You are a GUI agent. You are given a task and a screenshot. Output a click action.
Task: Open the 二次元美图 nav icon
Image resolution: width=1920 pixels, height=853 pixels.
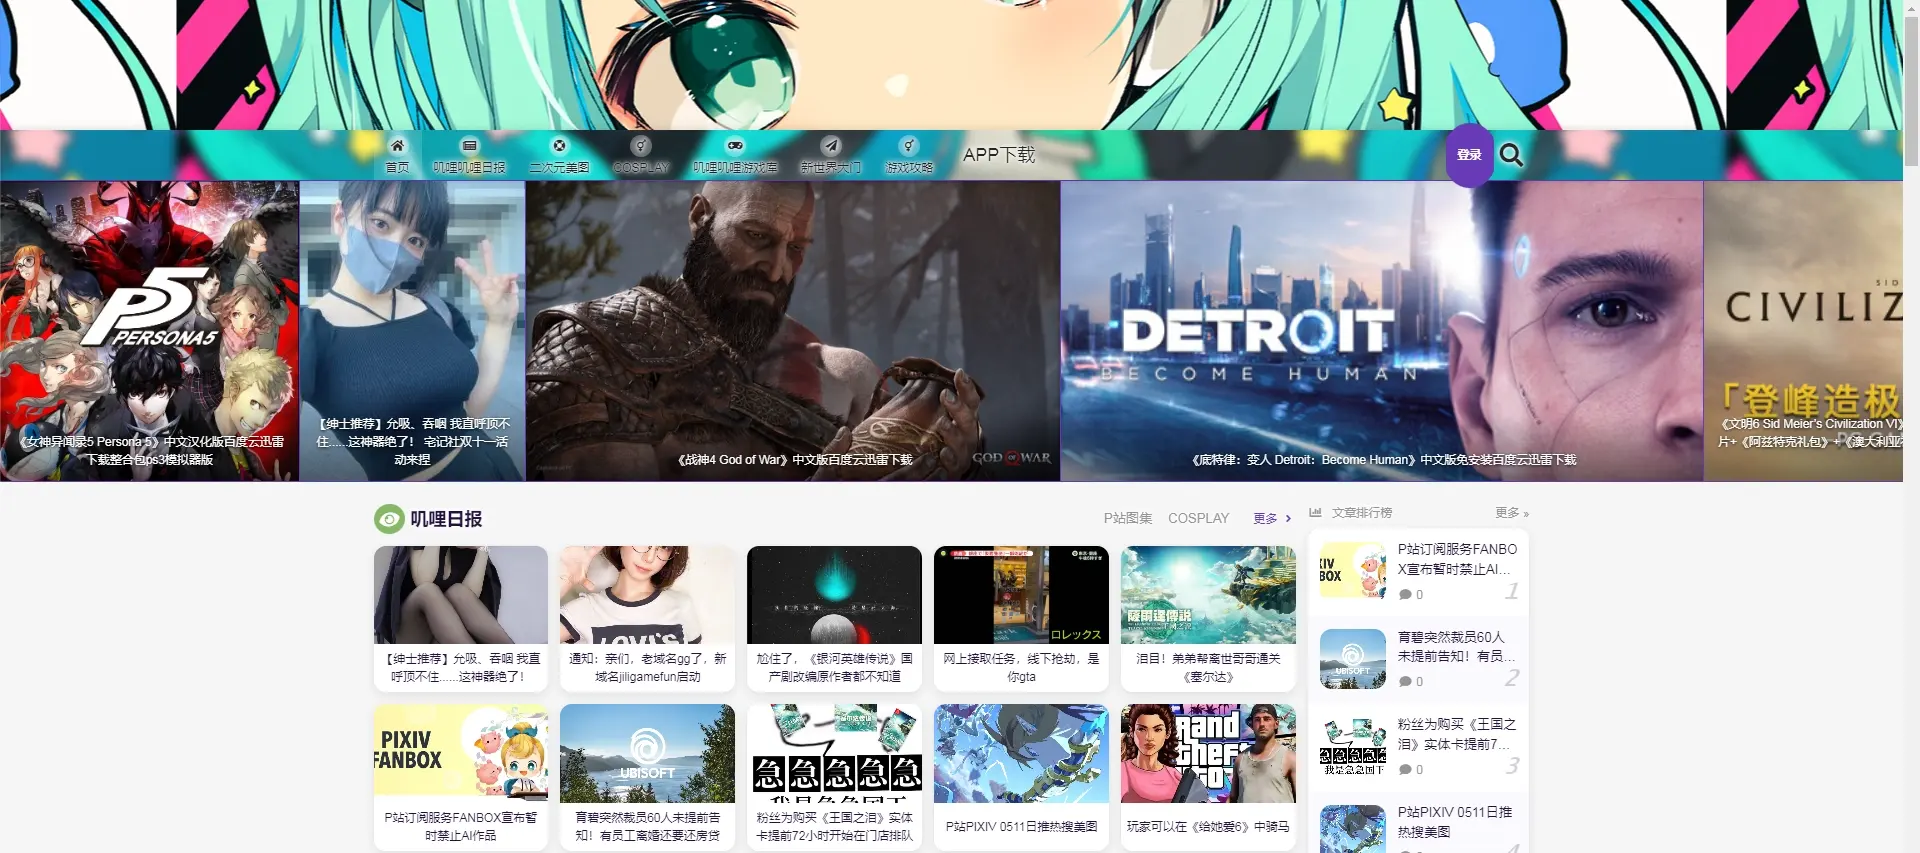click(559, 146)
